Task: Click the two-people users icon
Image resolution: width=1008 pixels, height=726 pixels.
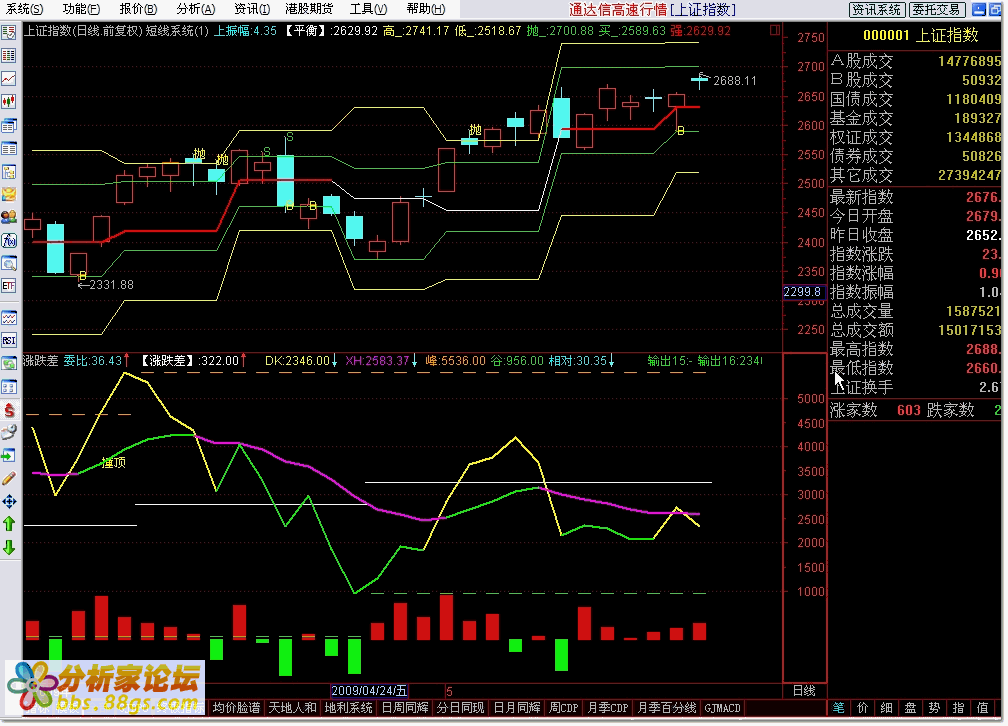Action: pyautogui.click(x=9, y=217)
